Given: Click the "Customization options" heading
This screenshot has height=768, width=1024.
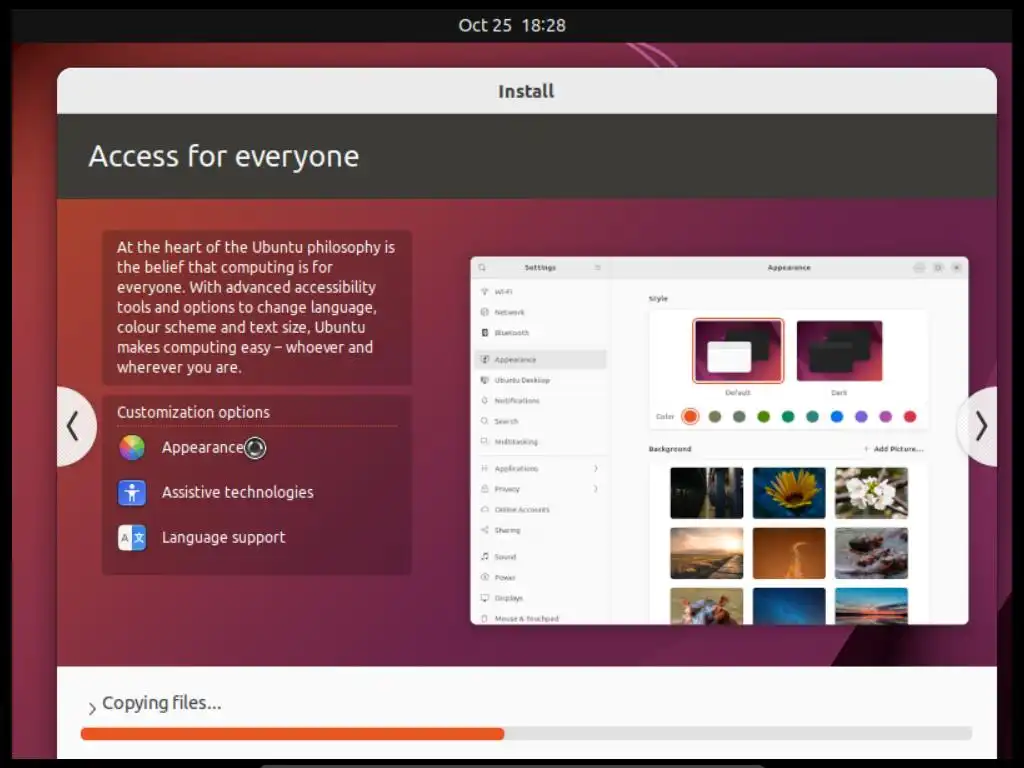Looking at the screenshot, I should click(x=193, y=412).
